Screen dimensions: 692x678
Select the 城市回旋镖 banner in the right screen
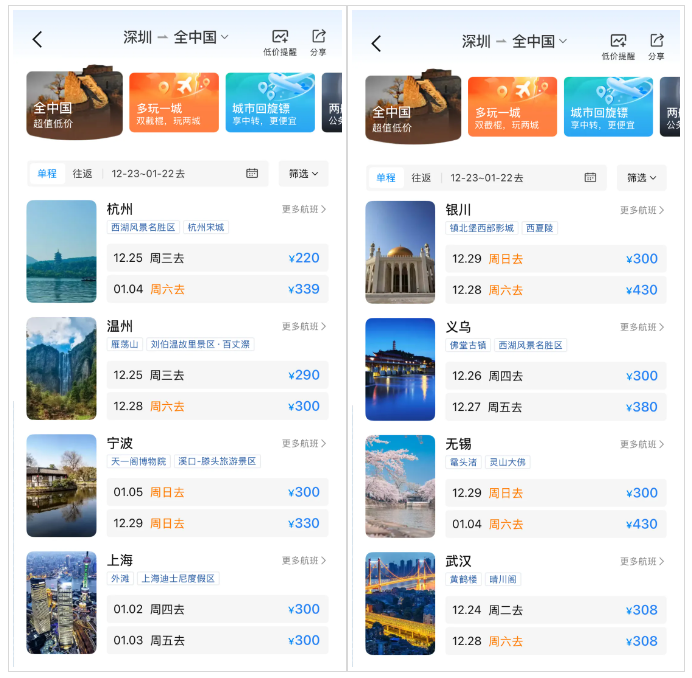click(608, 107)
